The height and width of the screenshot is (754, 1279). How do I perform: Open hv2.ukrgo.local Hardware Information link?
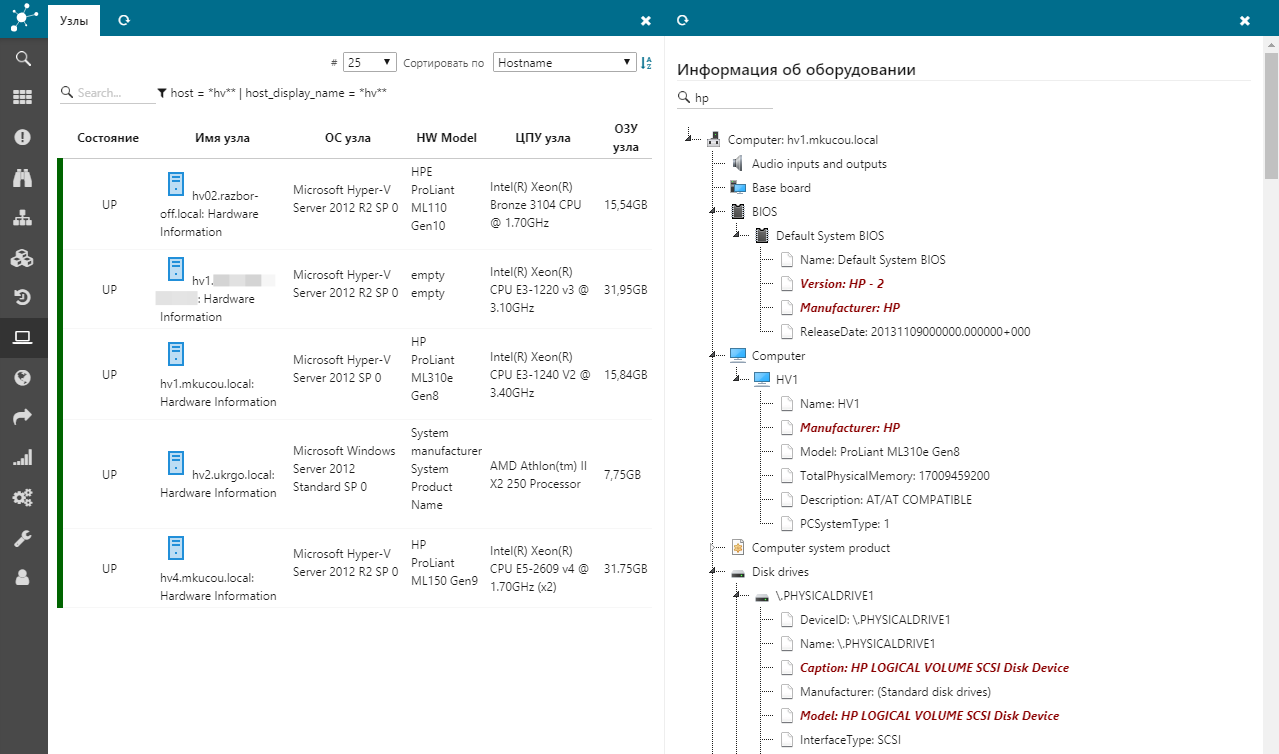[x=218, y=484]
